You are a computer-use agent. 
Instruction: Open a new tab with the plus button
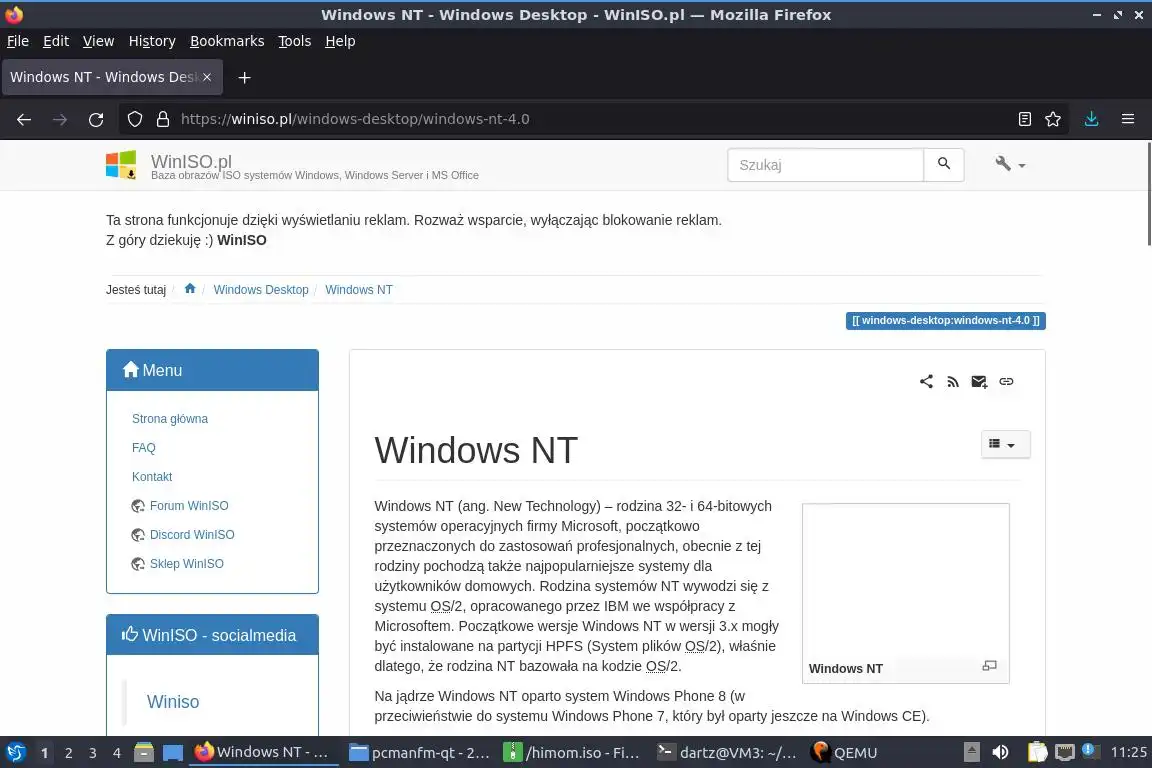pyautogui.click(x=245, y=77)
